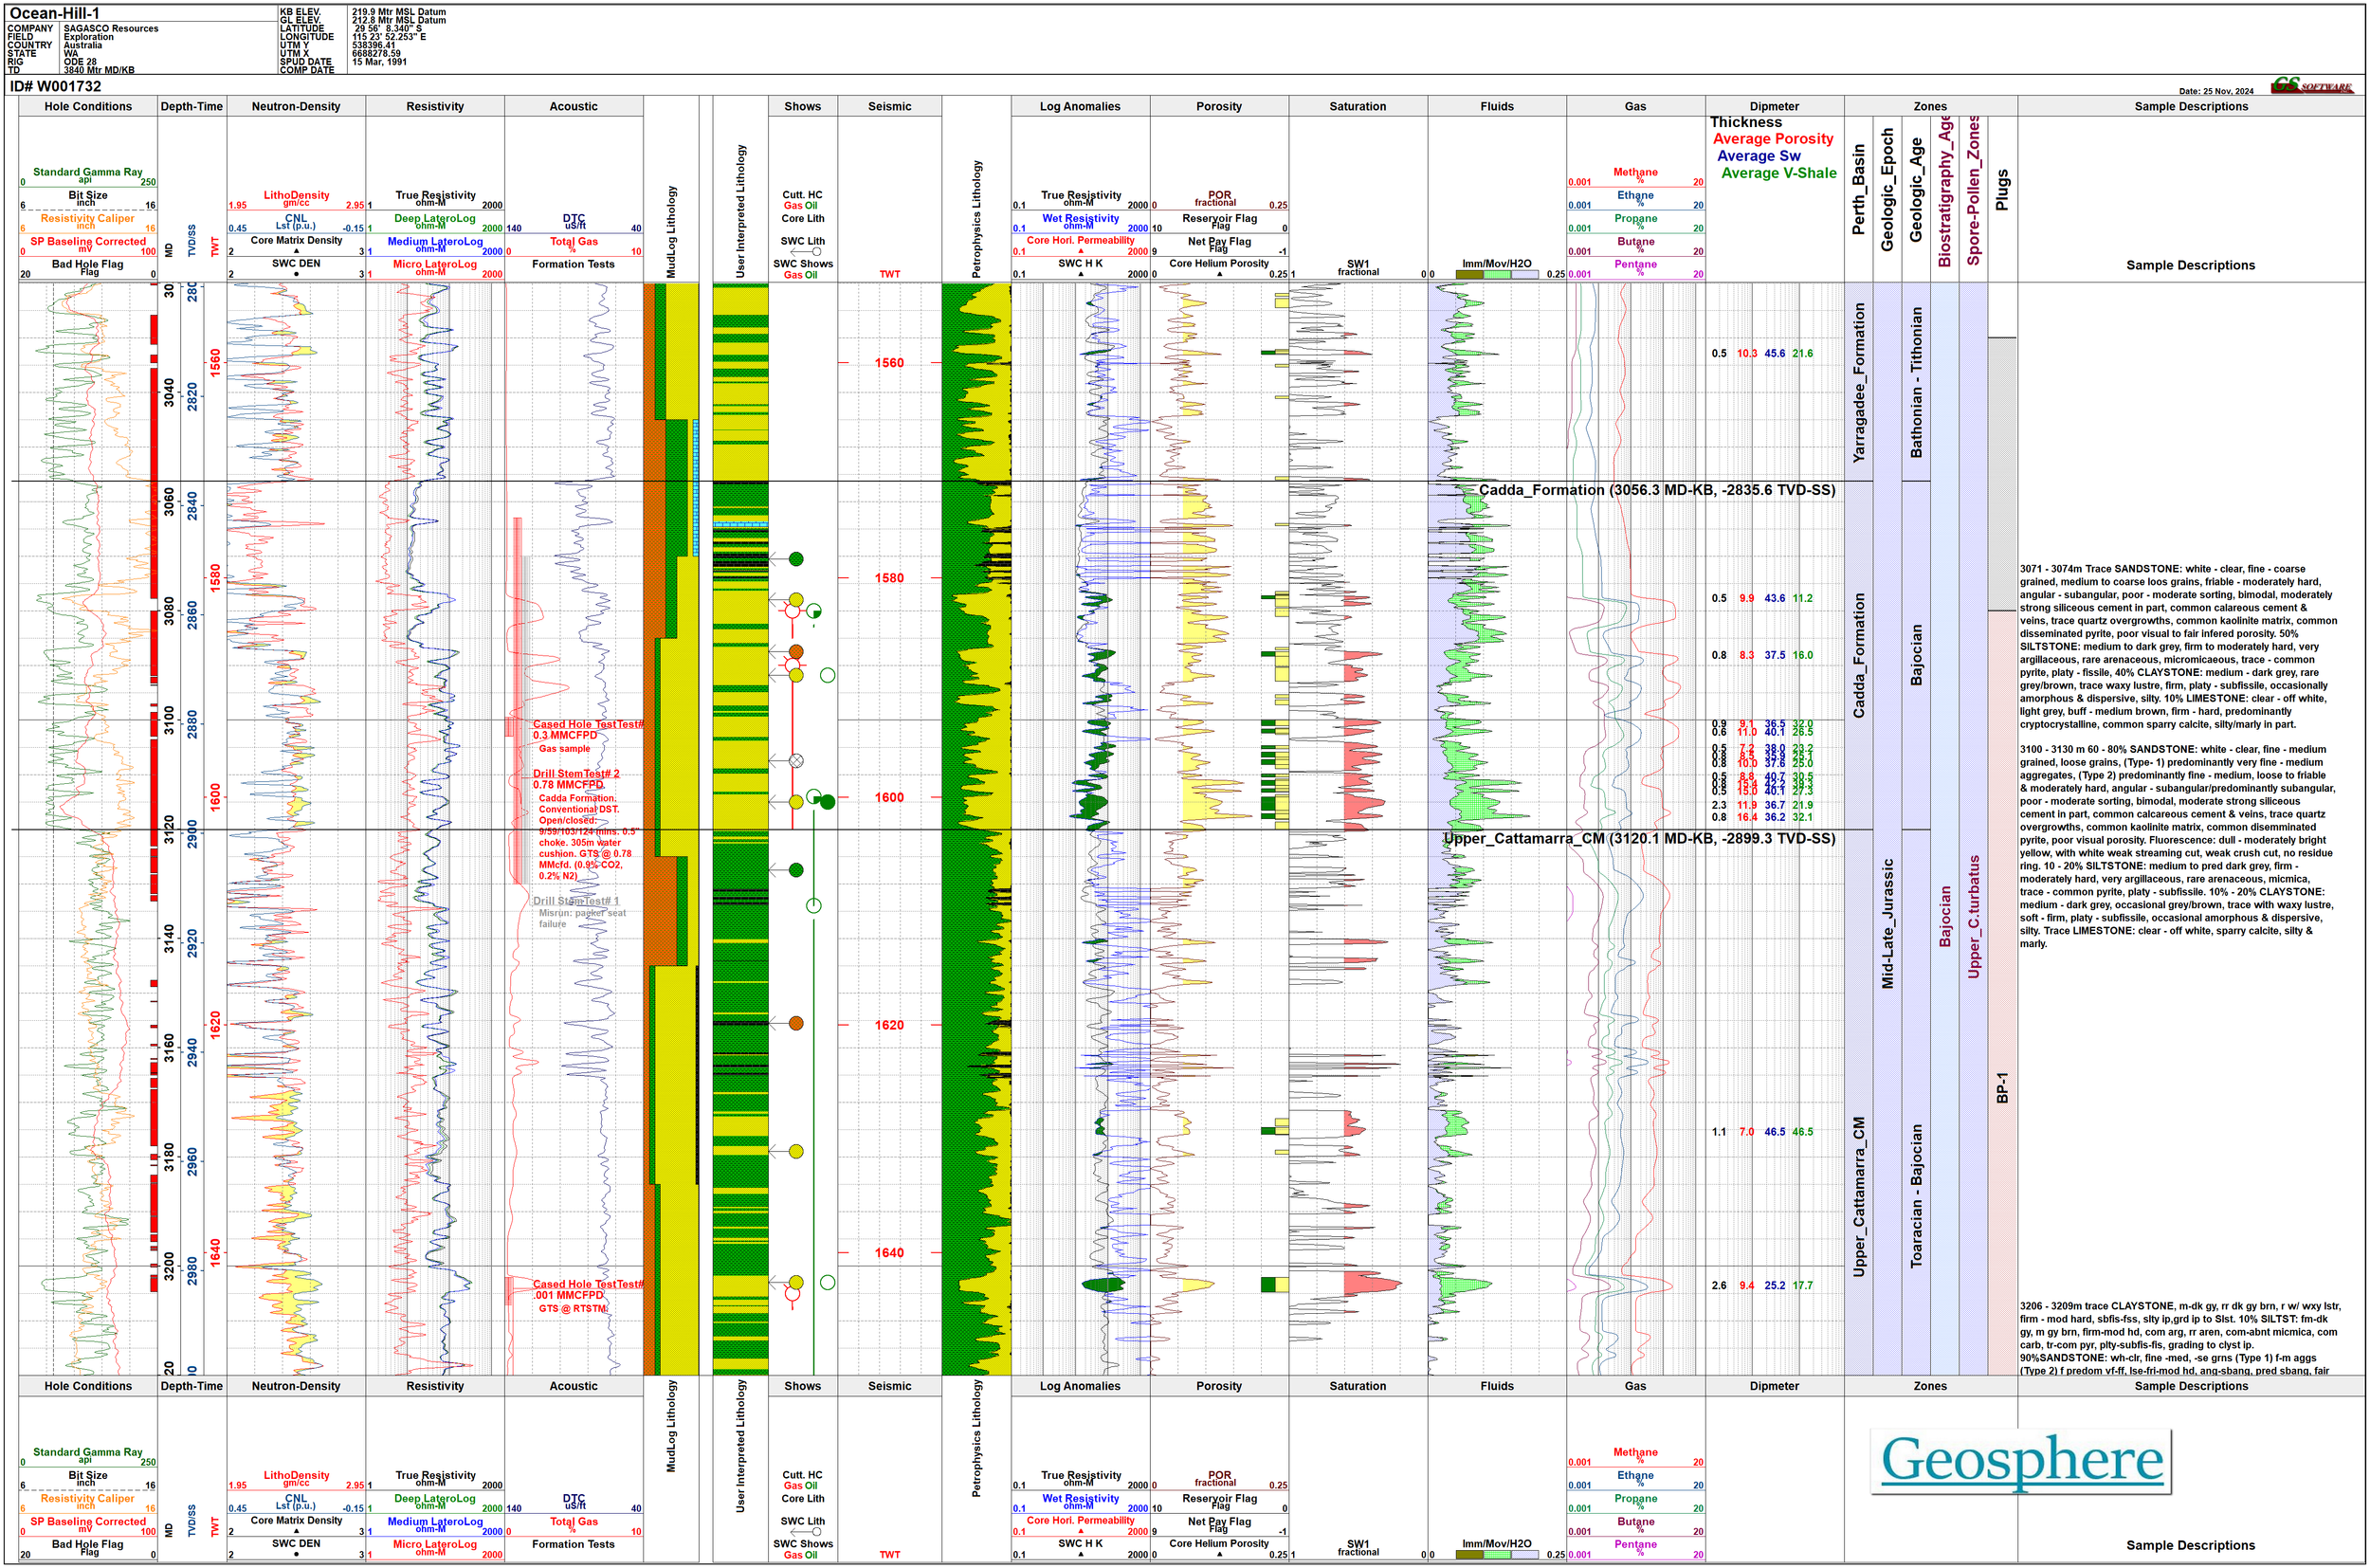Click the solid green show circle below Cadda_Formation top
The height and width of the screenshot is (1568, 2370).
click(x=796, y=559)
